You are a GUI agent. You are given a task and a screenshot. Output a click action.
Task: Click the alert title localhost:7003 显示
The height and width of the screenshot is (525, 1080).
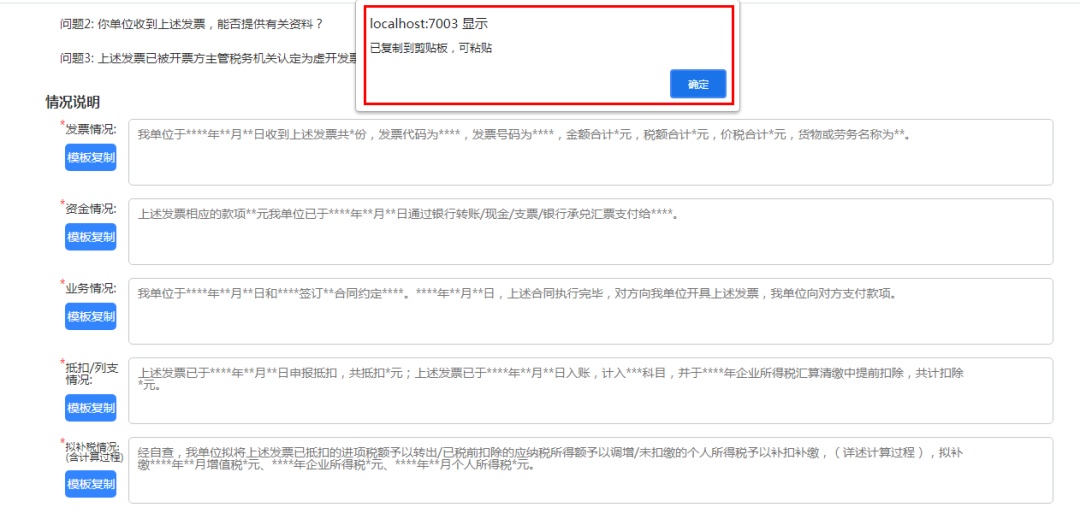429,24
